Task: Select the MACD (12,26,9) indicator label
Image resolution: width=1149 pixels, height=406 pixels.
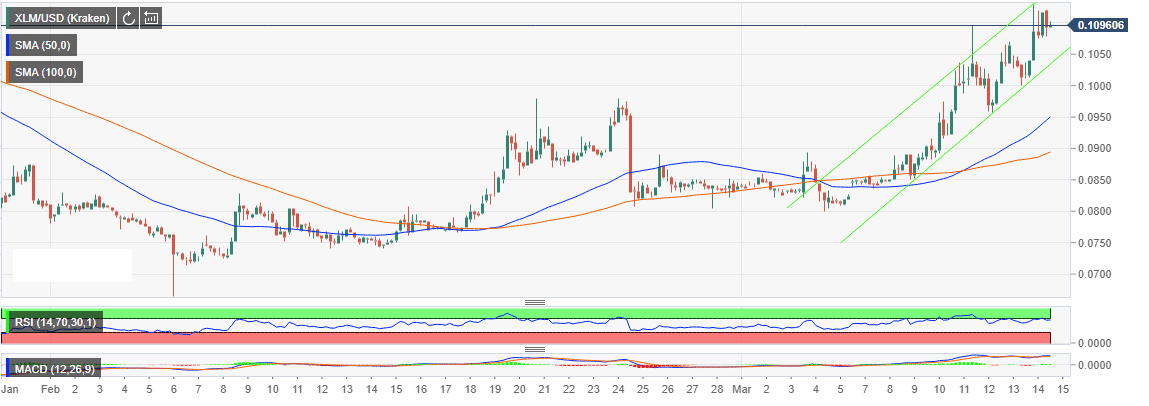Action: click(51, 367)
